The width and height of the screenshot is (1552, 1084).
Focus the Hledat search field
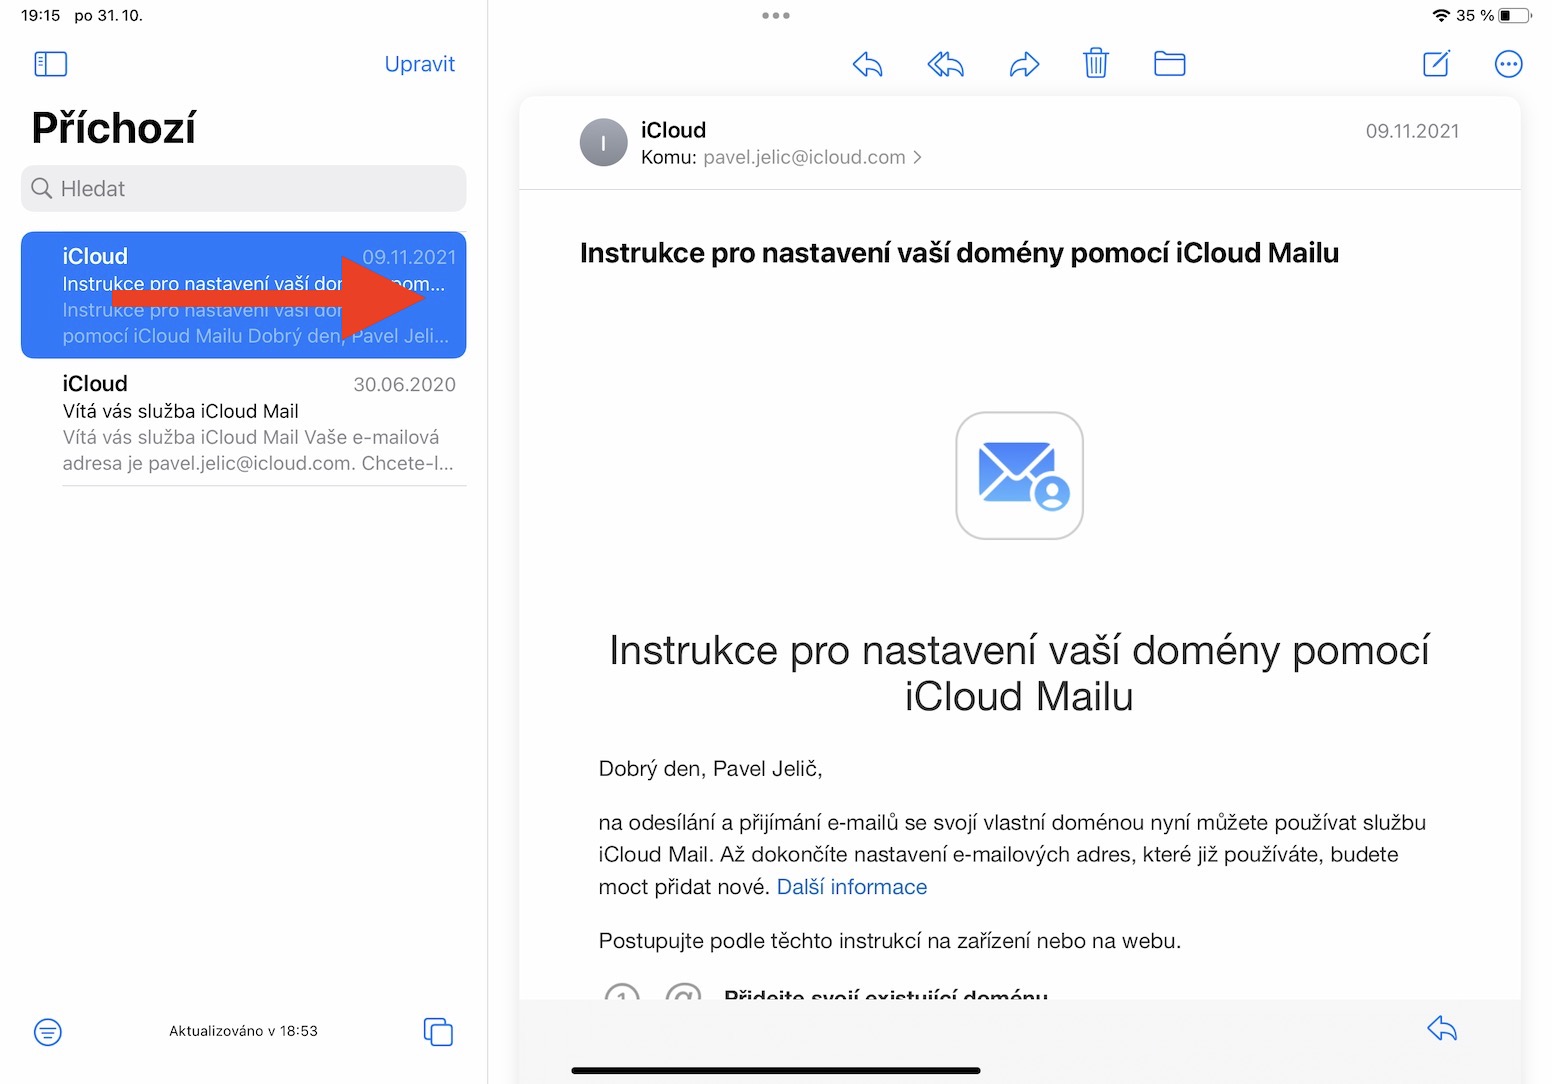point(243,188)
